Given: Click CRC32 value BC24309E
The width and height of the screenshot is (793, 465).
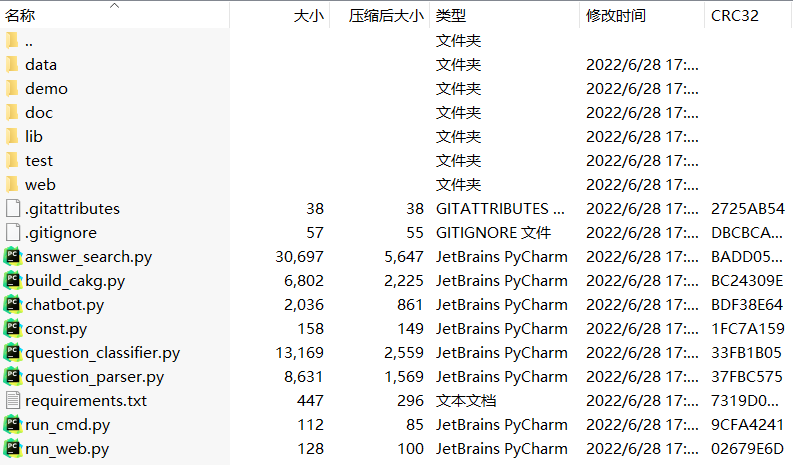Looking at the screenshot, I should coord(747,280).
